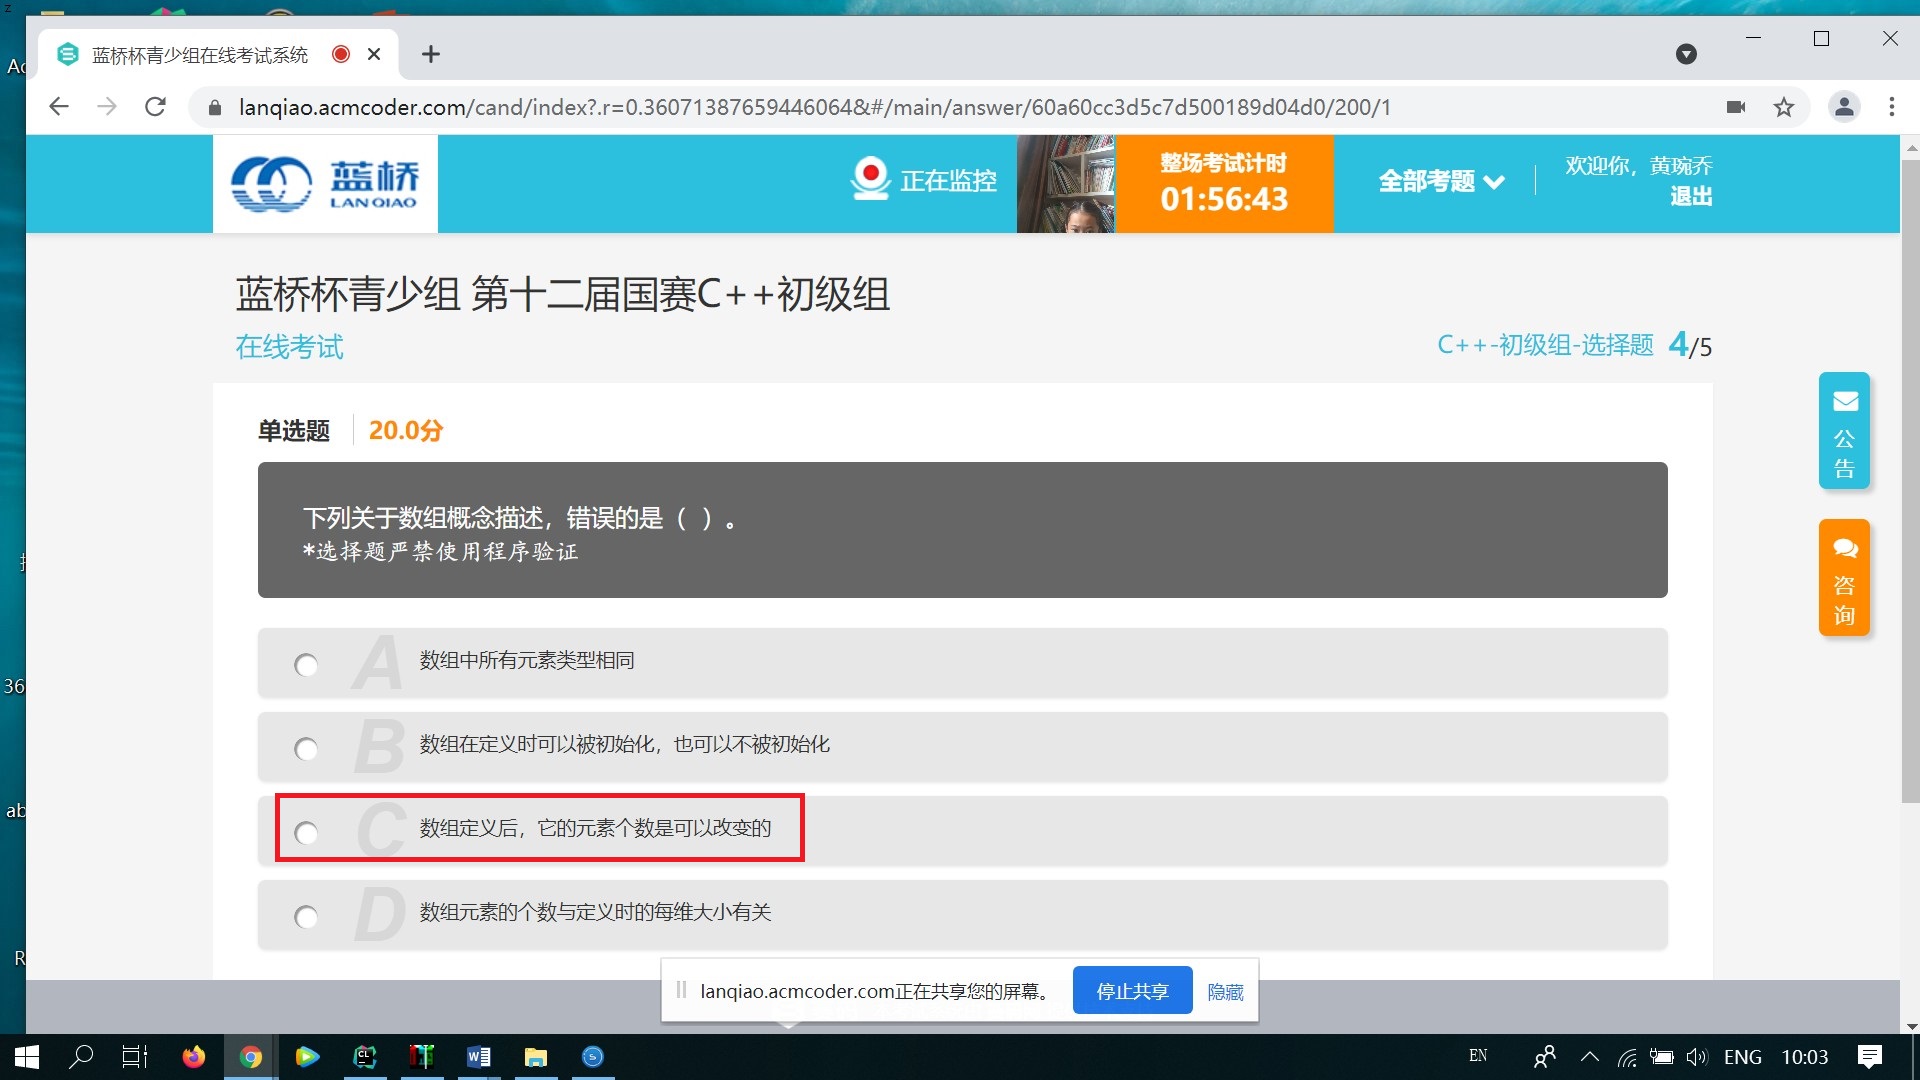Reload the exam page
Image resolution: width=1920 pixels, height=1080 pixels.
[155, 107]
